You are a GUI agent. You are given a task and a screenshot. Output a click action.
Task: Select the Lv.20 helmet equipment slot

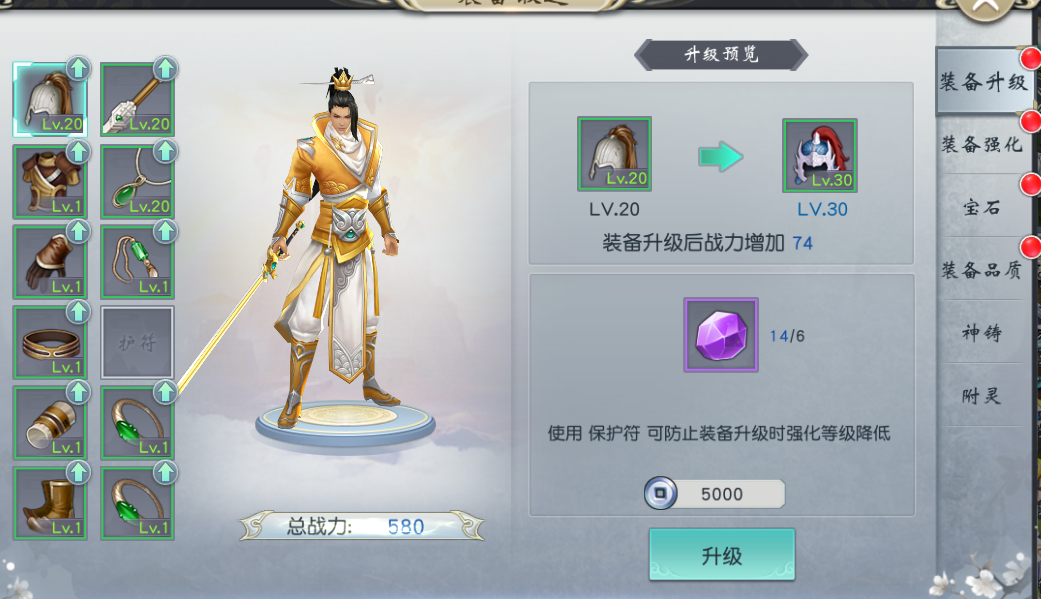[x=50, y=99]
